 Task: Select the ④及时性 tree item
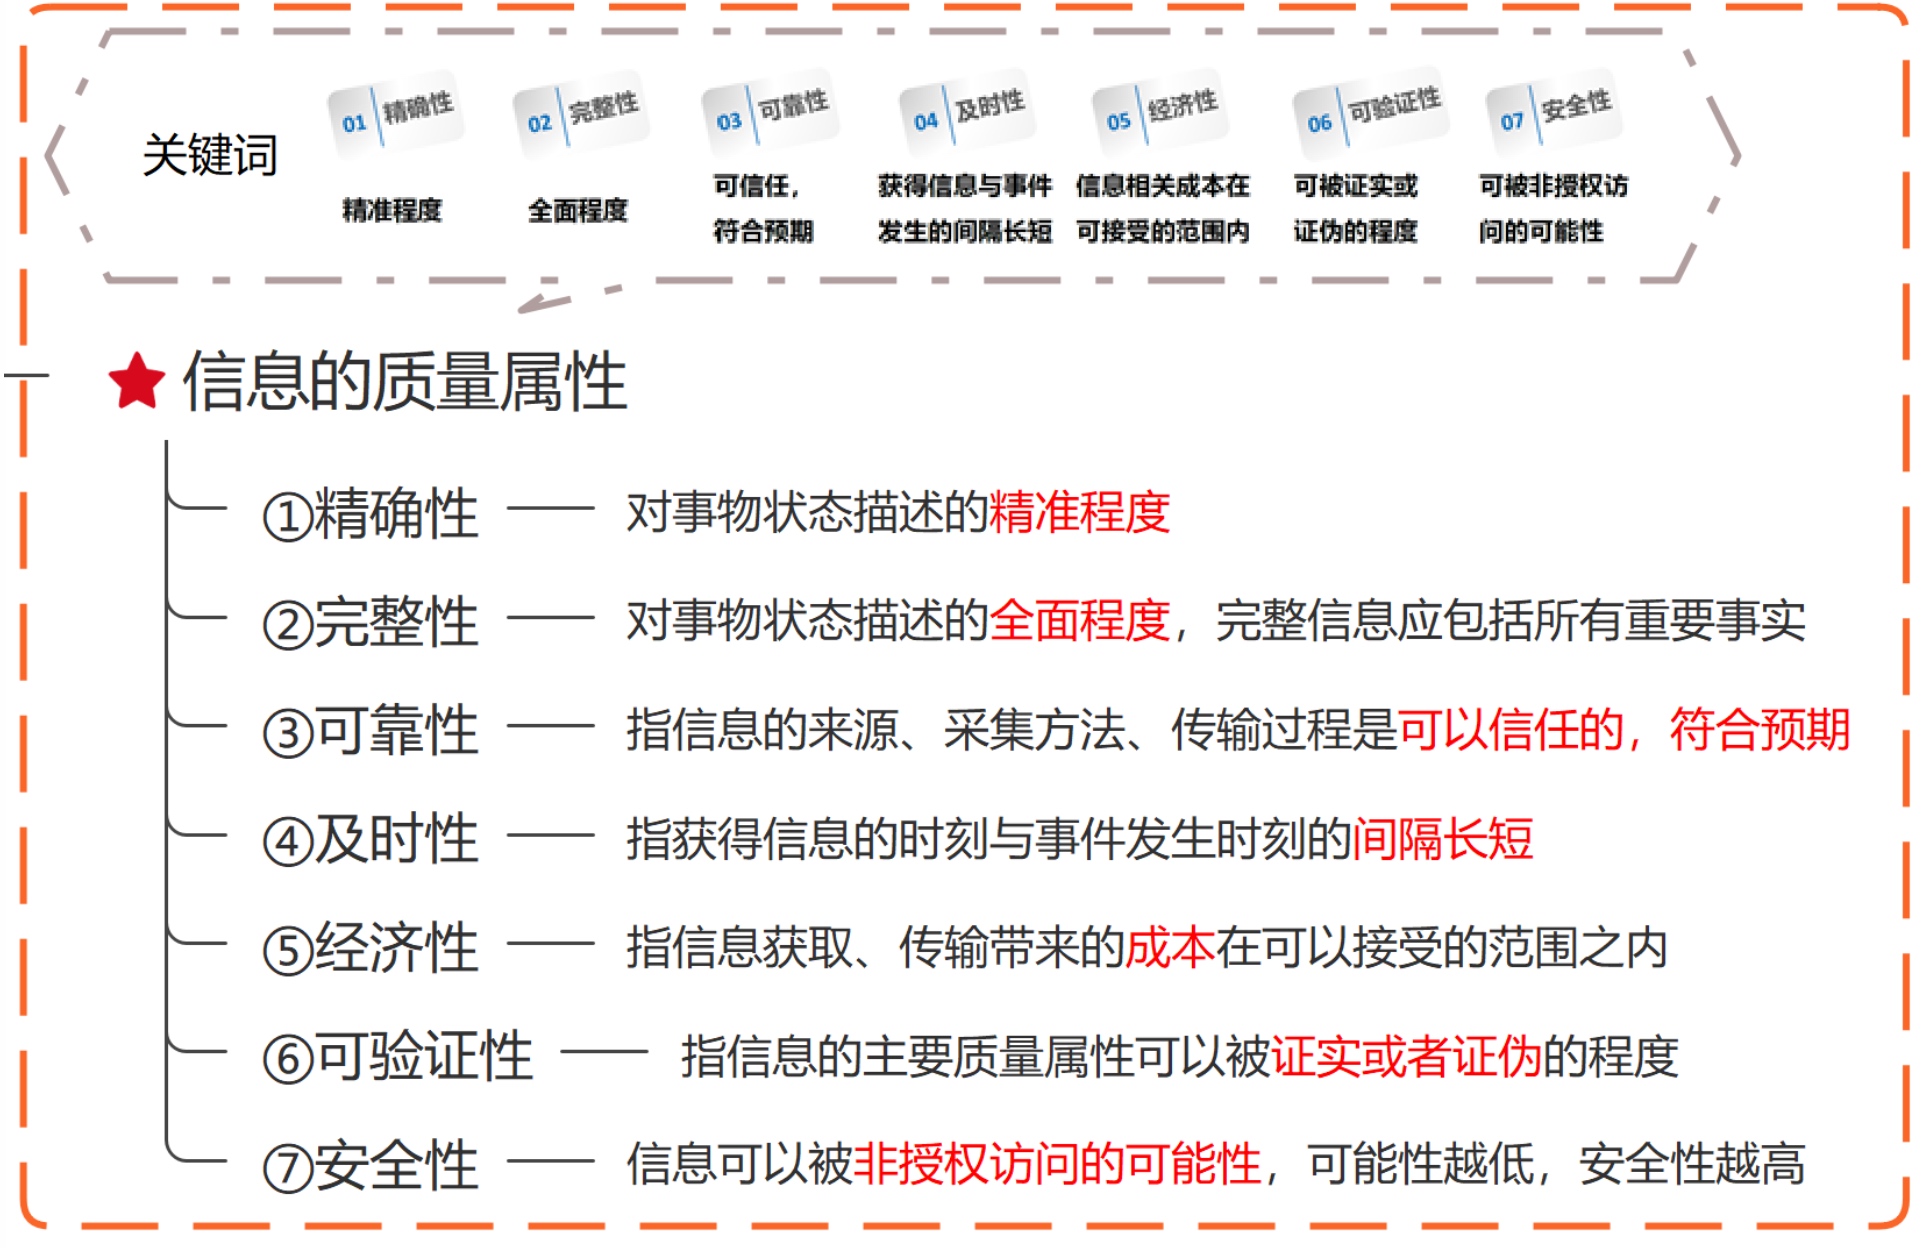370,840
